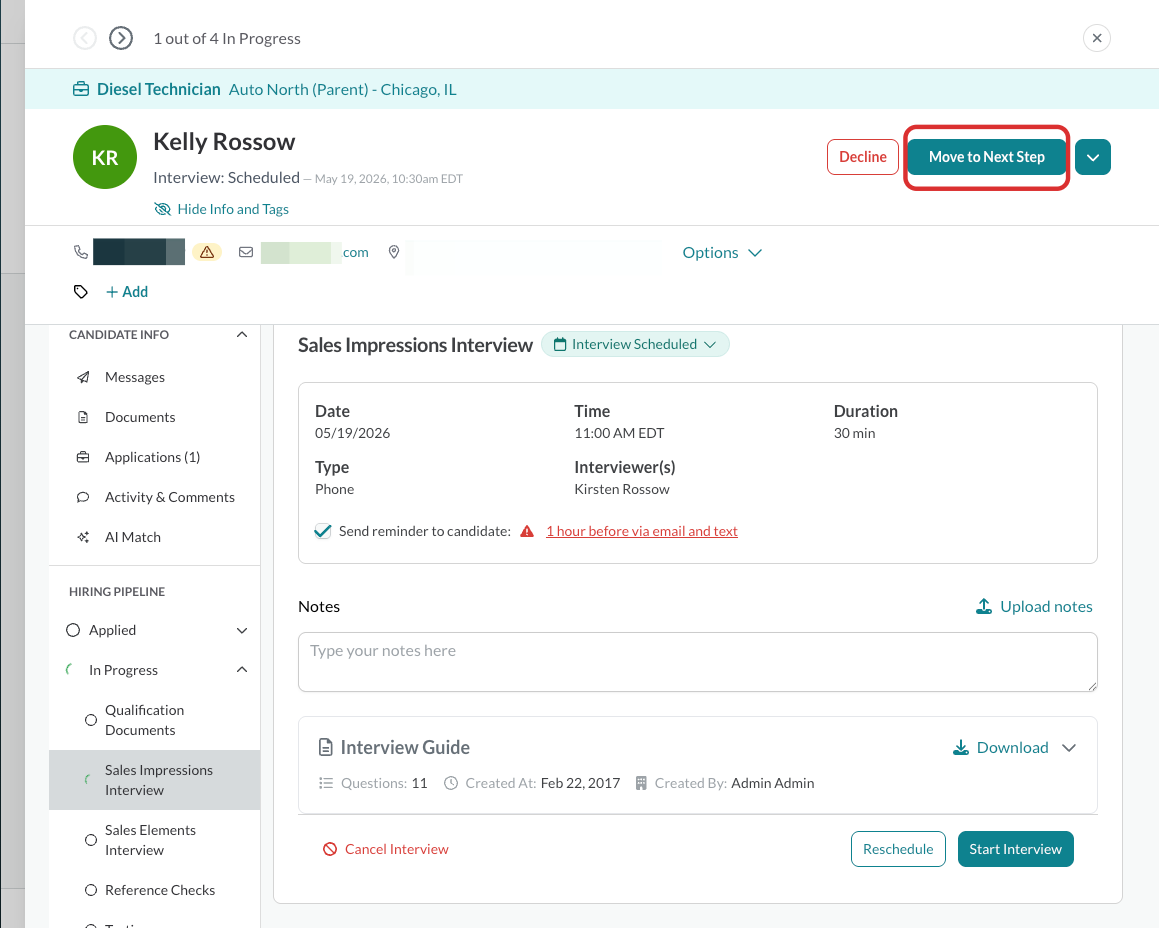Add a new tag with + Add

[x=126, y=292]
